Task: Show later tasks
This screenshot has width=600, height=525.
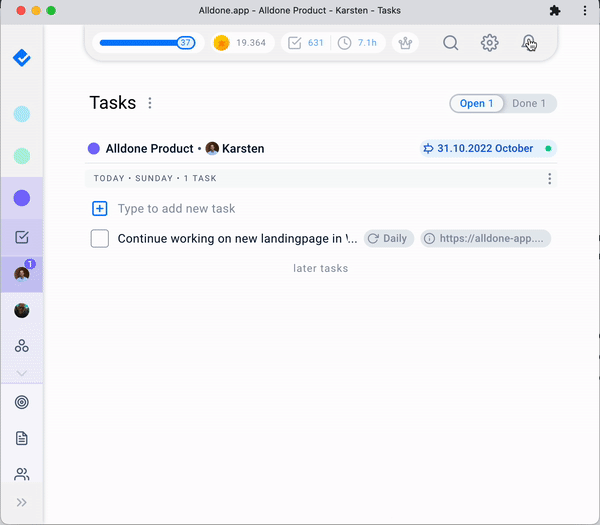Action: coord(321,268)
